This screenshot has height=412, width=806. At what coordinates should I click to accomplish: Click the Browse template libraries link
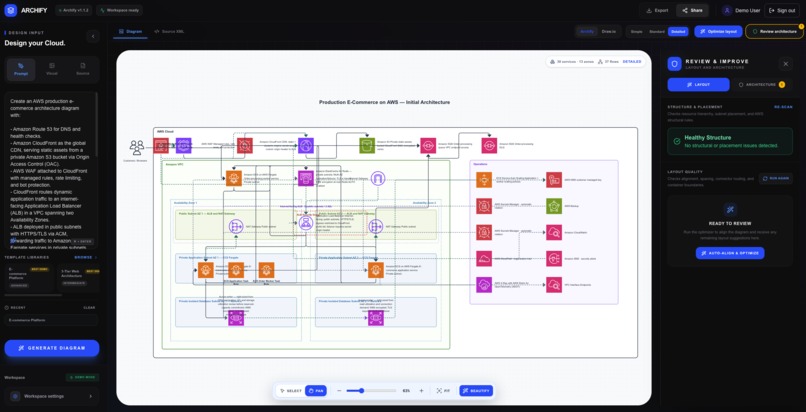click(x=86, y=257)
